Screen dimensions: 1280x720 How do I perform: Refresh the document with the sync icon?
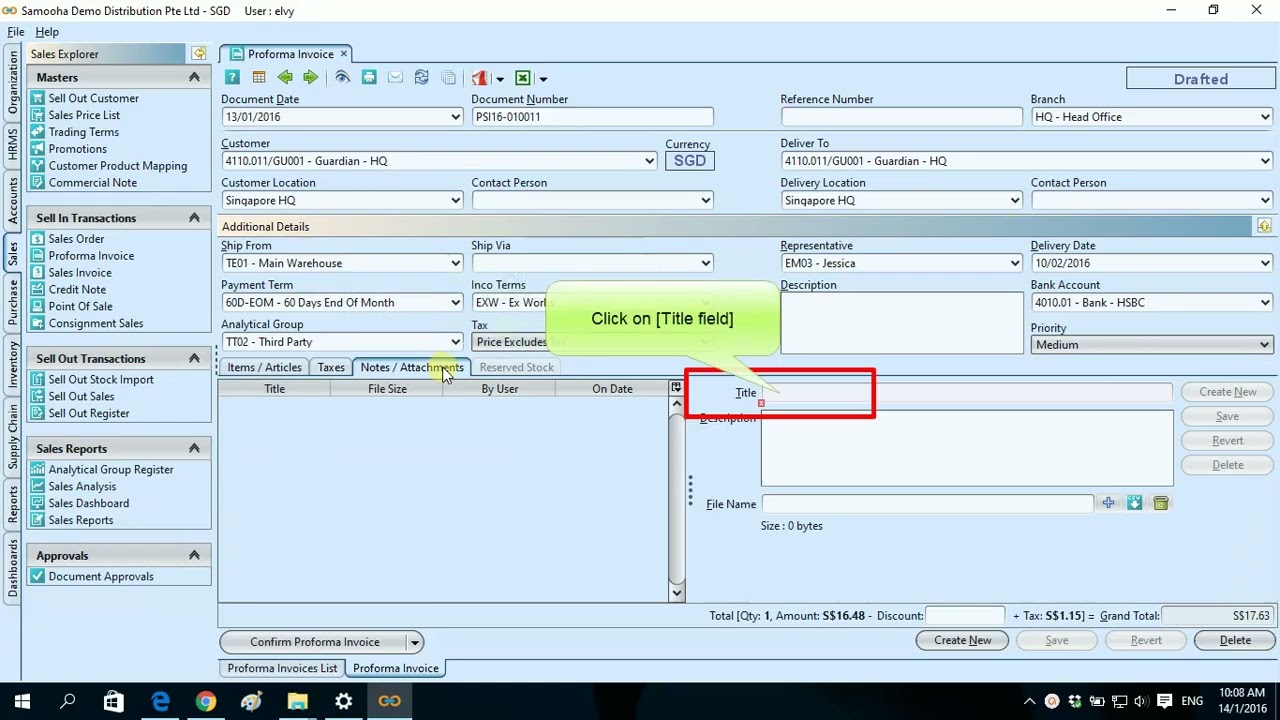421,78
